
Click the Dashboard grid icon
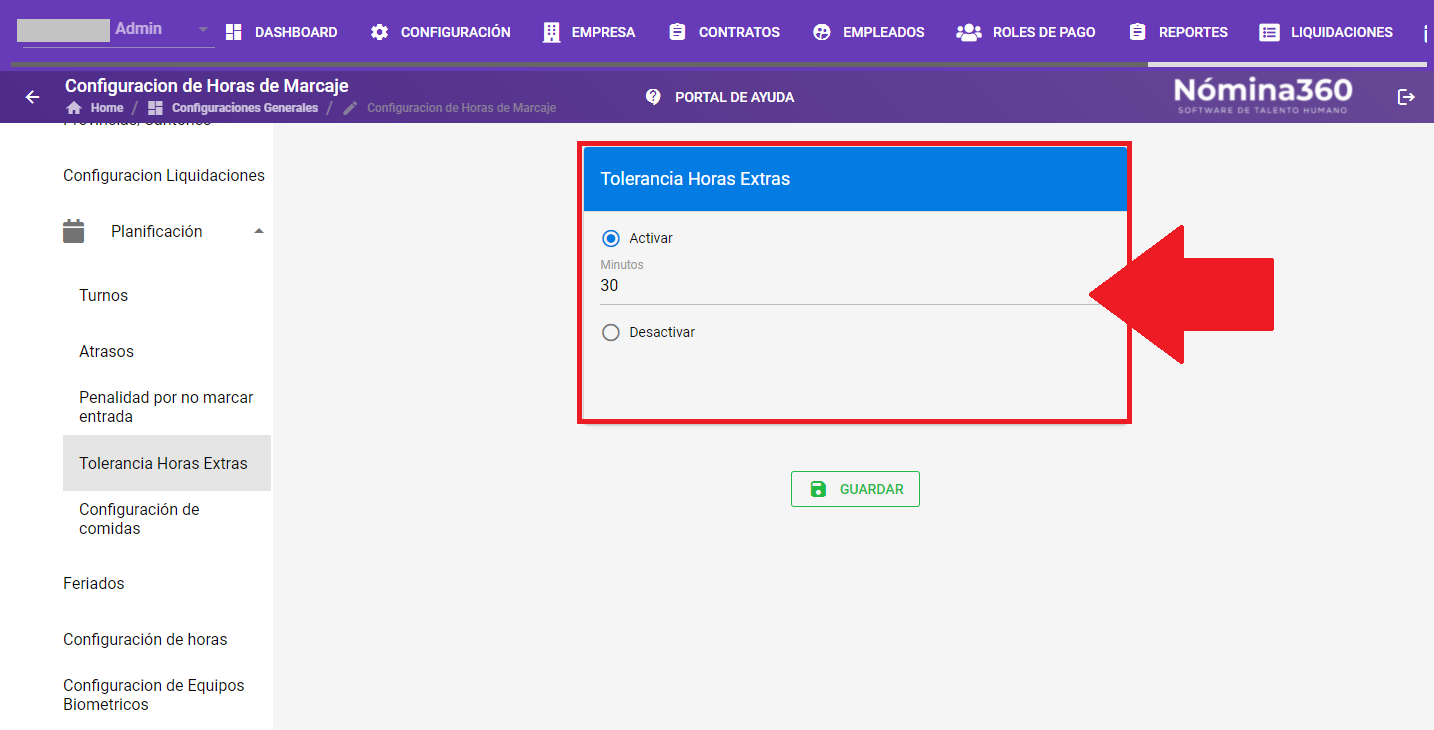click(x=234, y=32)
